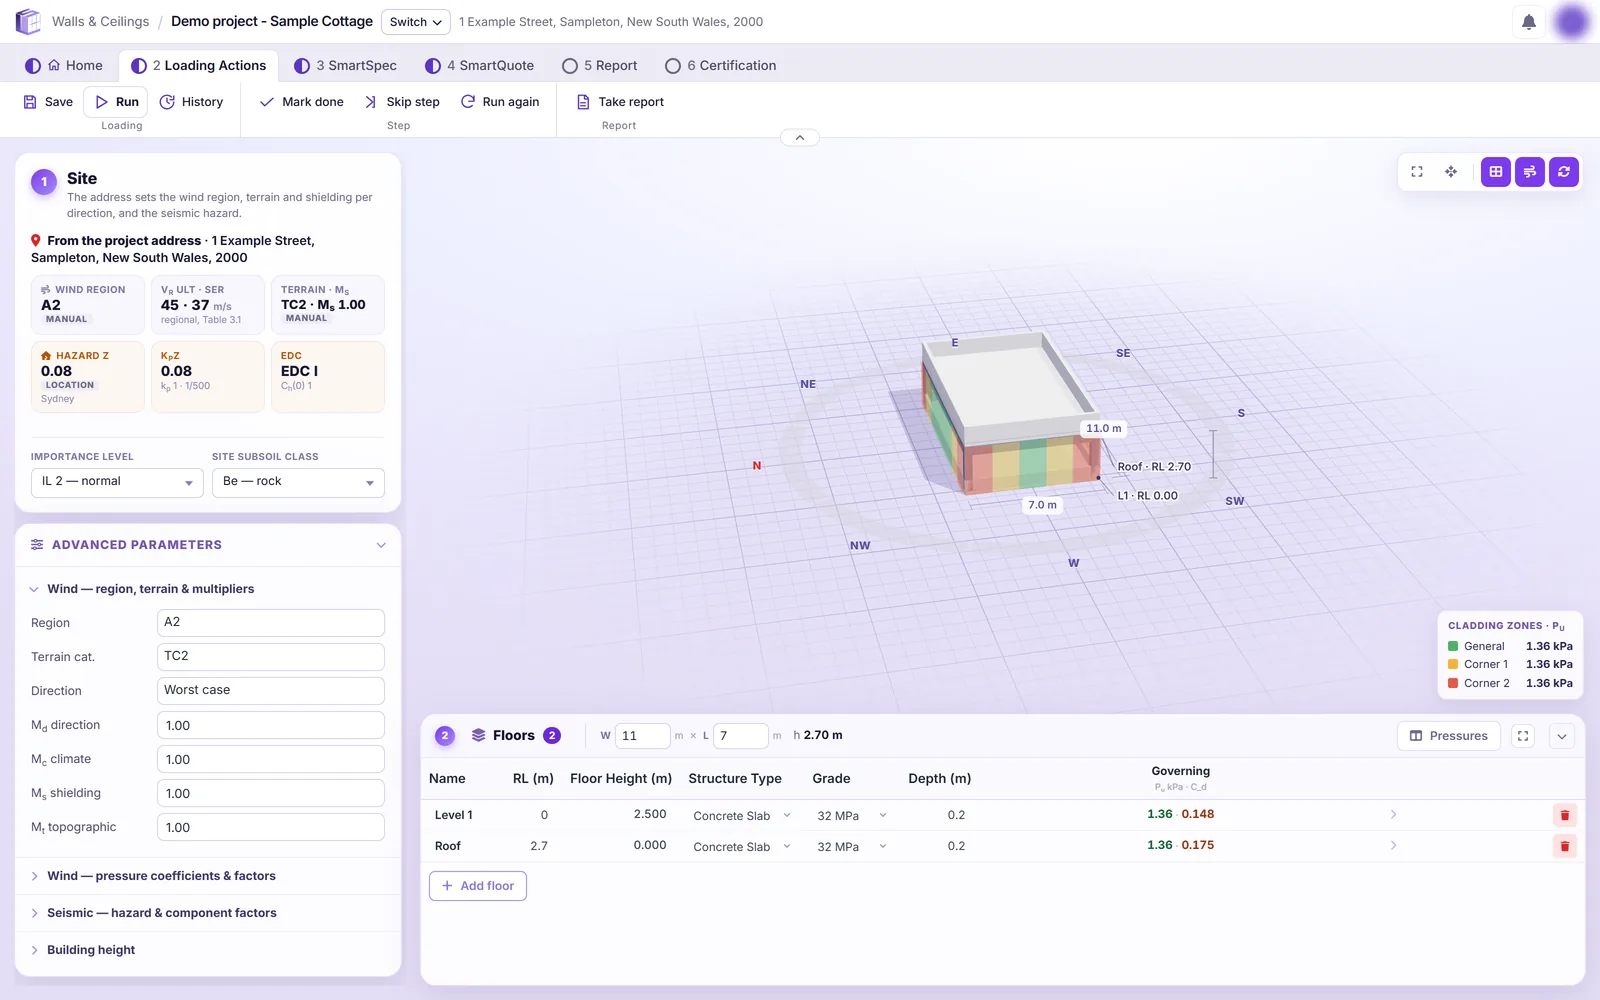The image size is (1600, 1000).
Task: Toggle auto-rotate in 3D viewer
Action: pos(1564,172)
